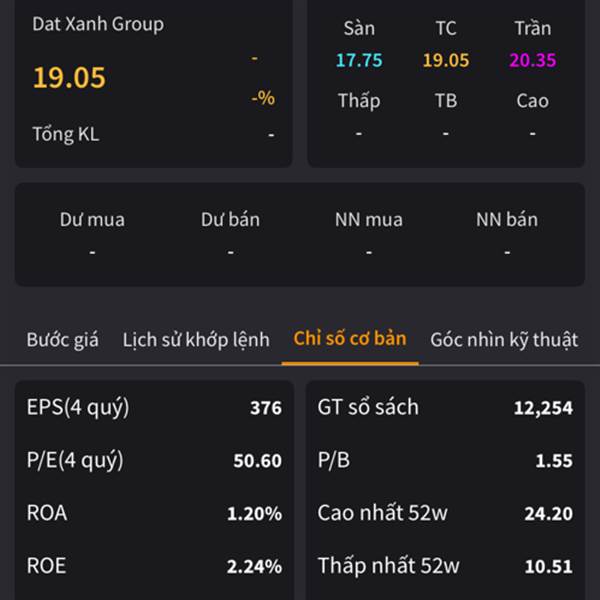The image size is (600, 600).
Task: Open the Góc nhìn kỹ thuật tab
Action: pos(504,340)
